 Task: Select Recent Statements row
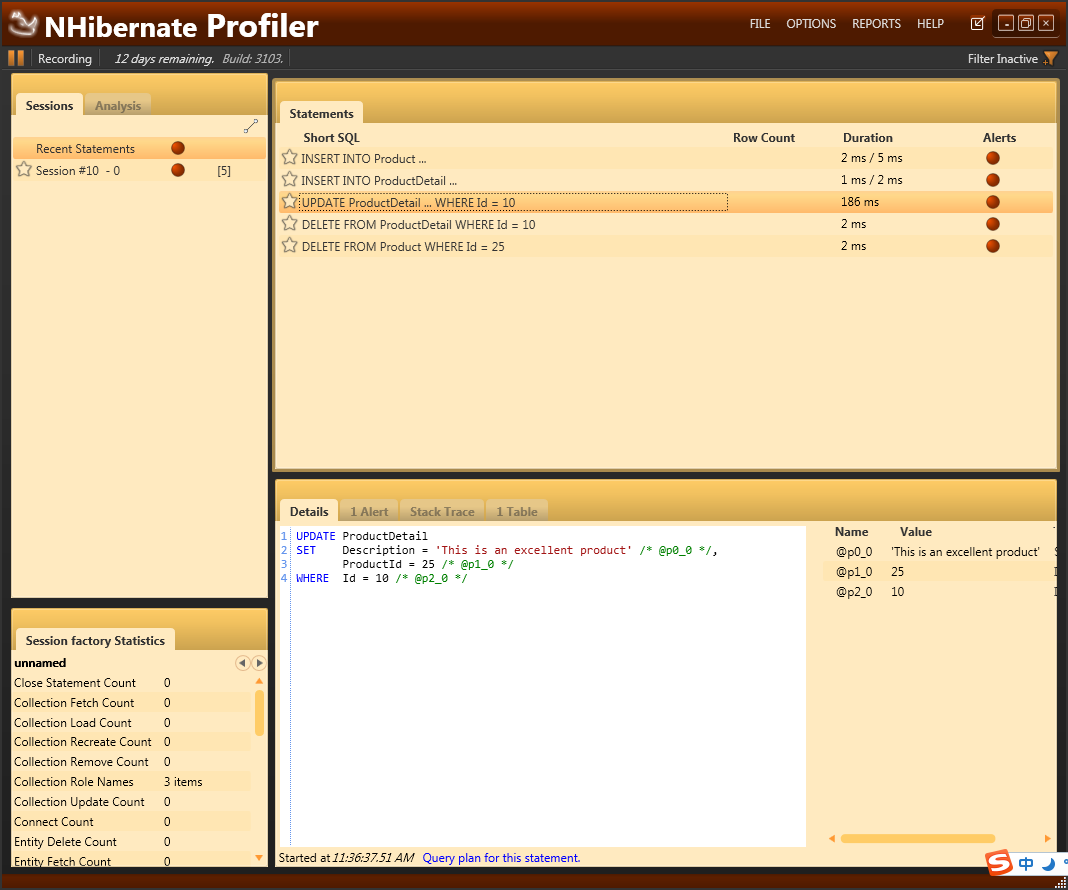tap(140, 148)
